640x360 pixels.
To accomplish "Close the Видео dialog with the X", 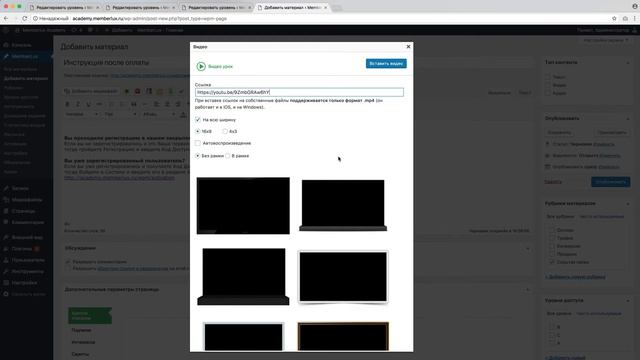I will (408, 47).
